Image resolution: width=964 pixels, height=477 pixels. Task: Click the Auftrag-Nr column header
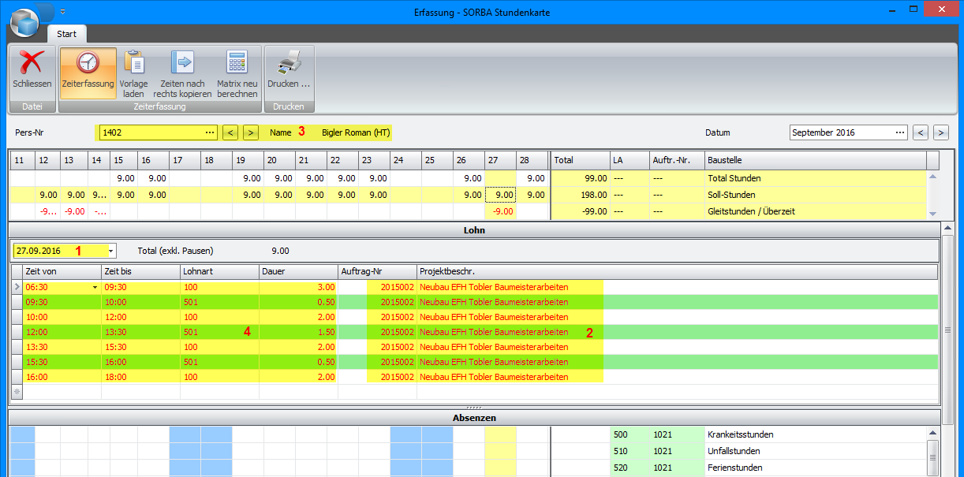click(x=377, y=271)
